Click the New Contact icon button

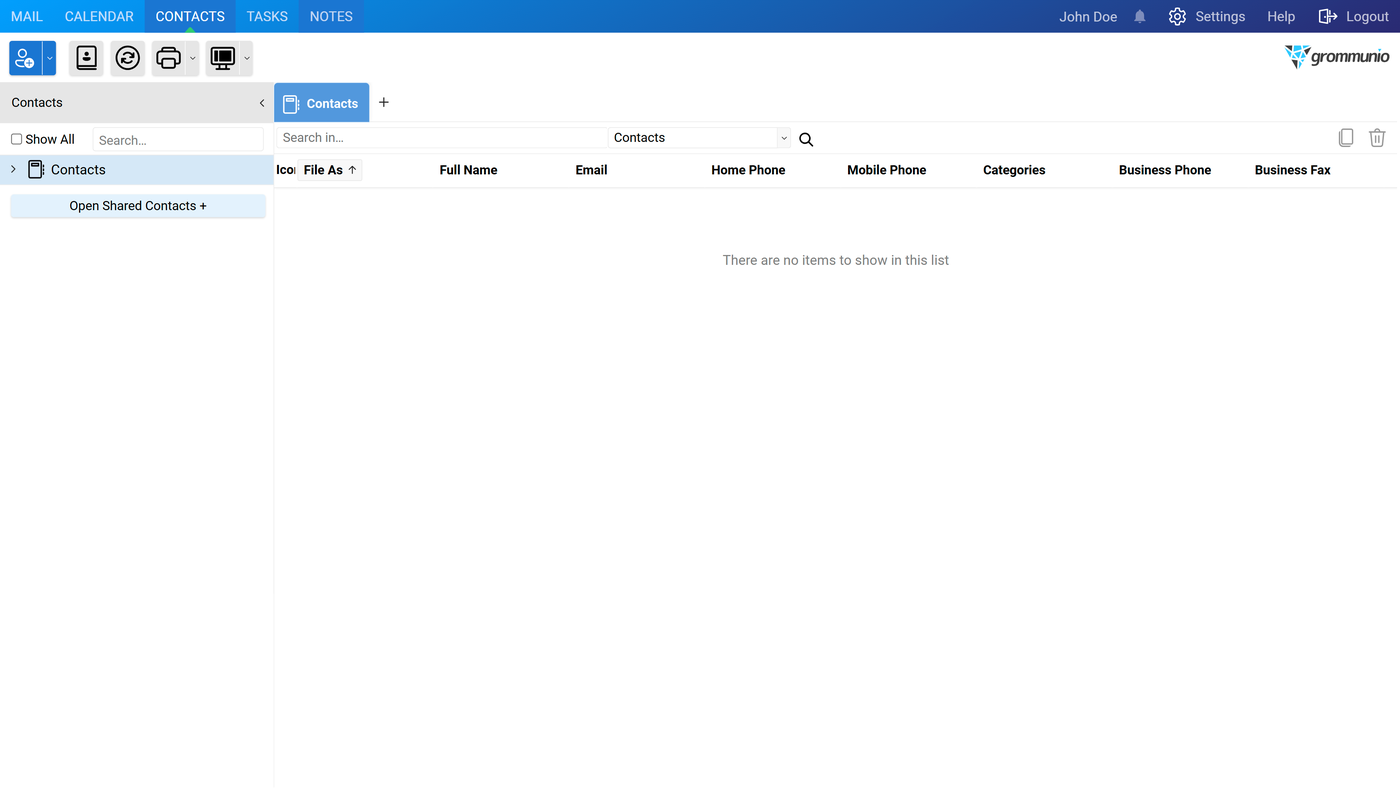(x=25, y=59)
